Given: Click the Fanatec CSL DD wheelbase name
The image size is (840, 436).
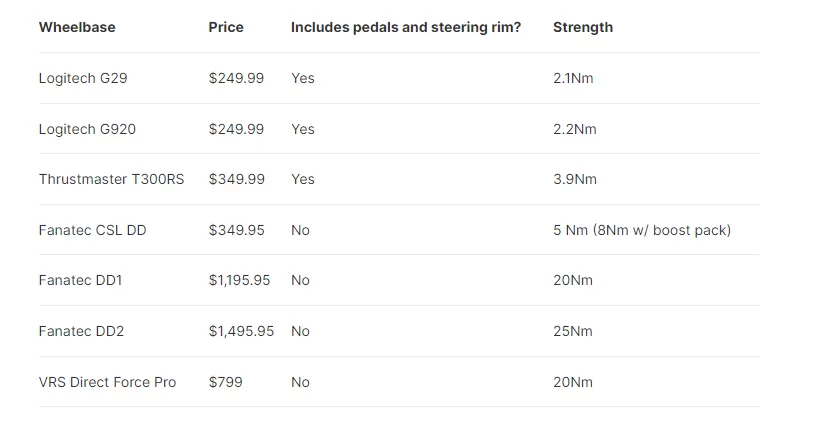Looking at the screenshot, I should (93, 230).
